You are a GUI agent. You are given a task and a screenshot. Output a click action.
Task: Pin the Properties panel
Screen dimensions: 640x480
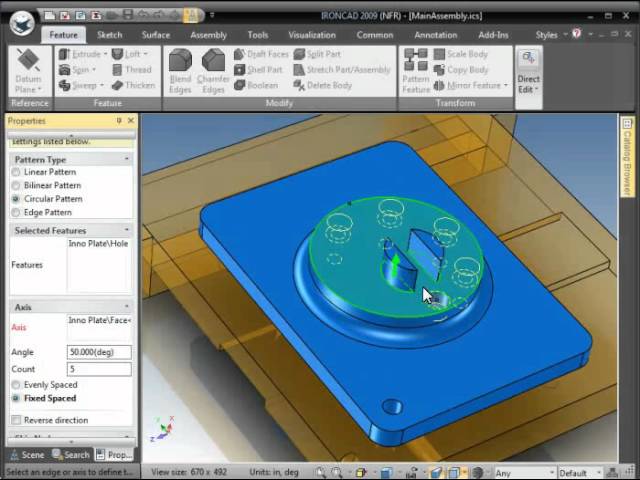pos(119,120)
